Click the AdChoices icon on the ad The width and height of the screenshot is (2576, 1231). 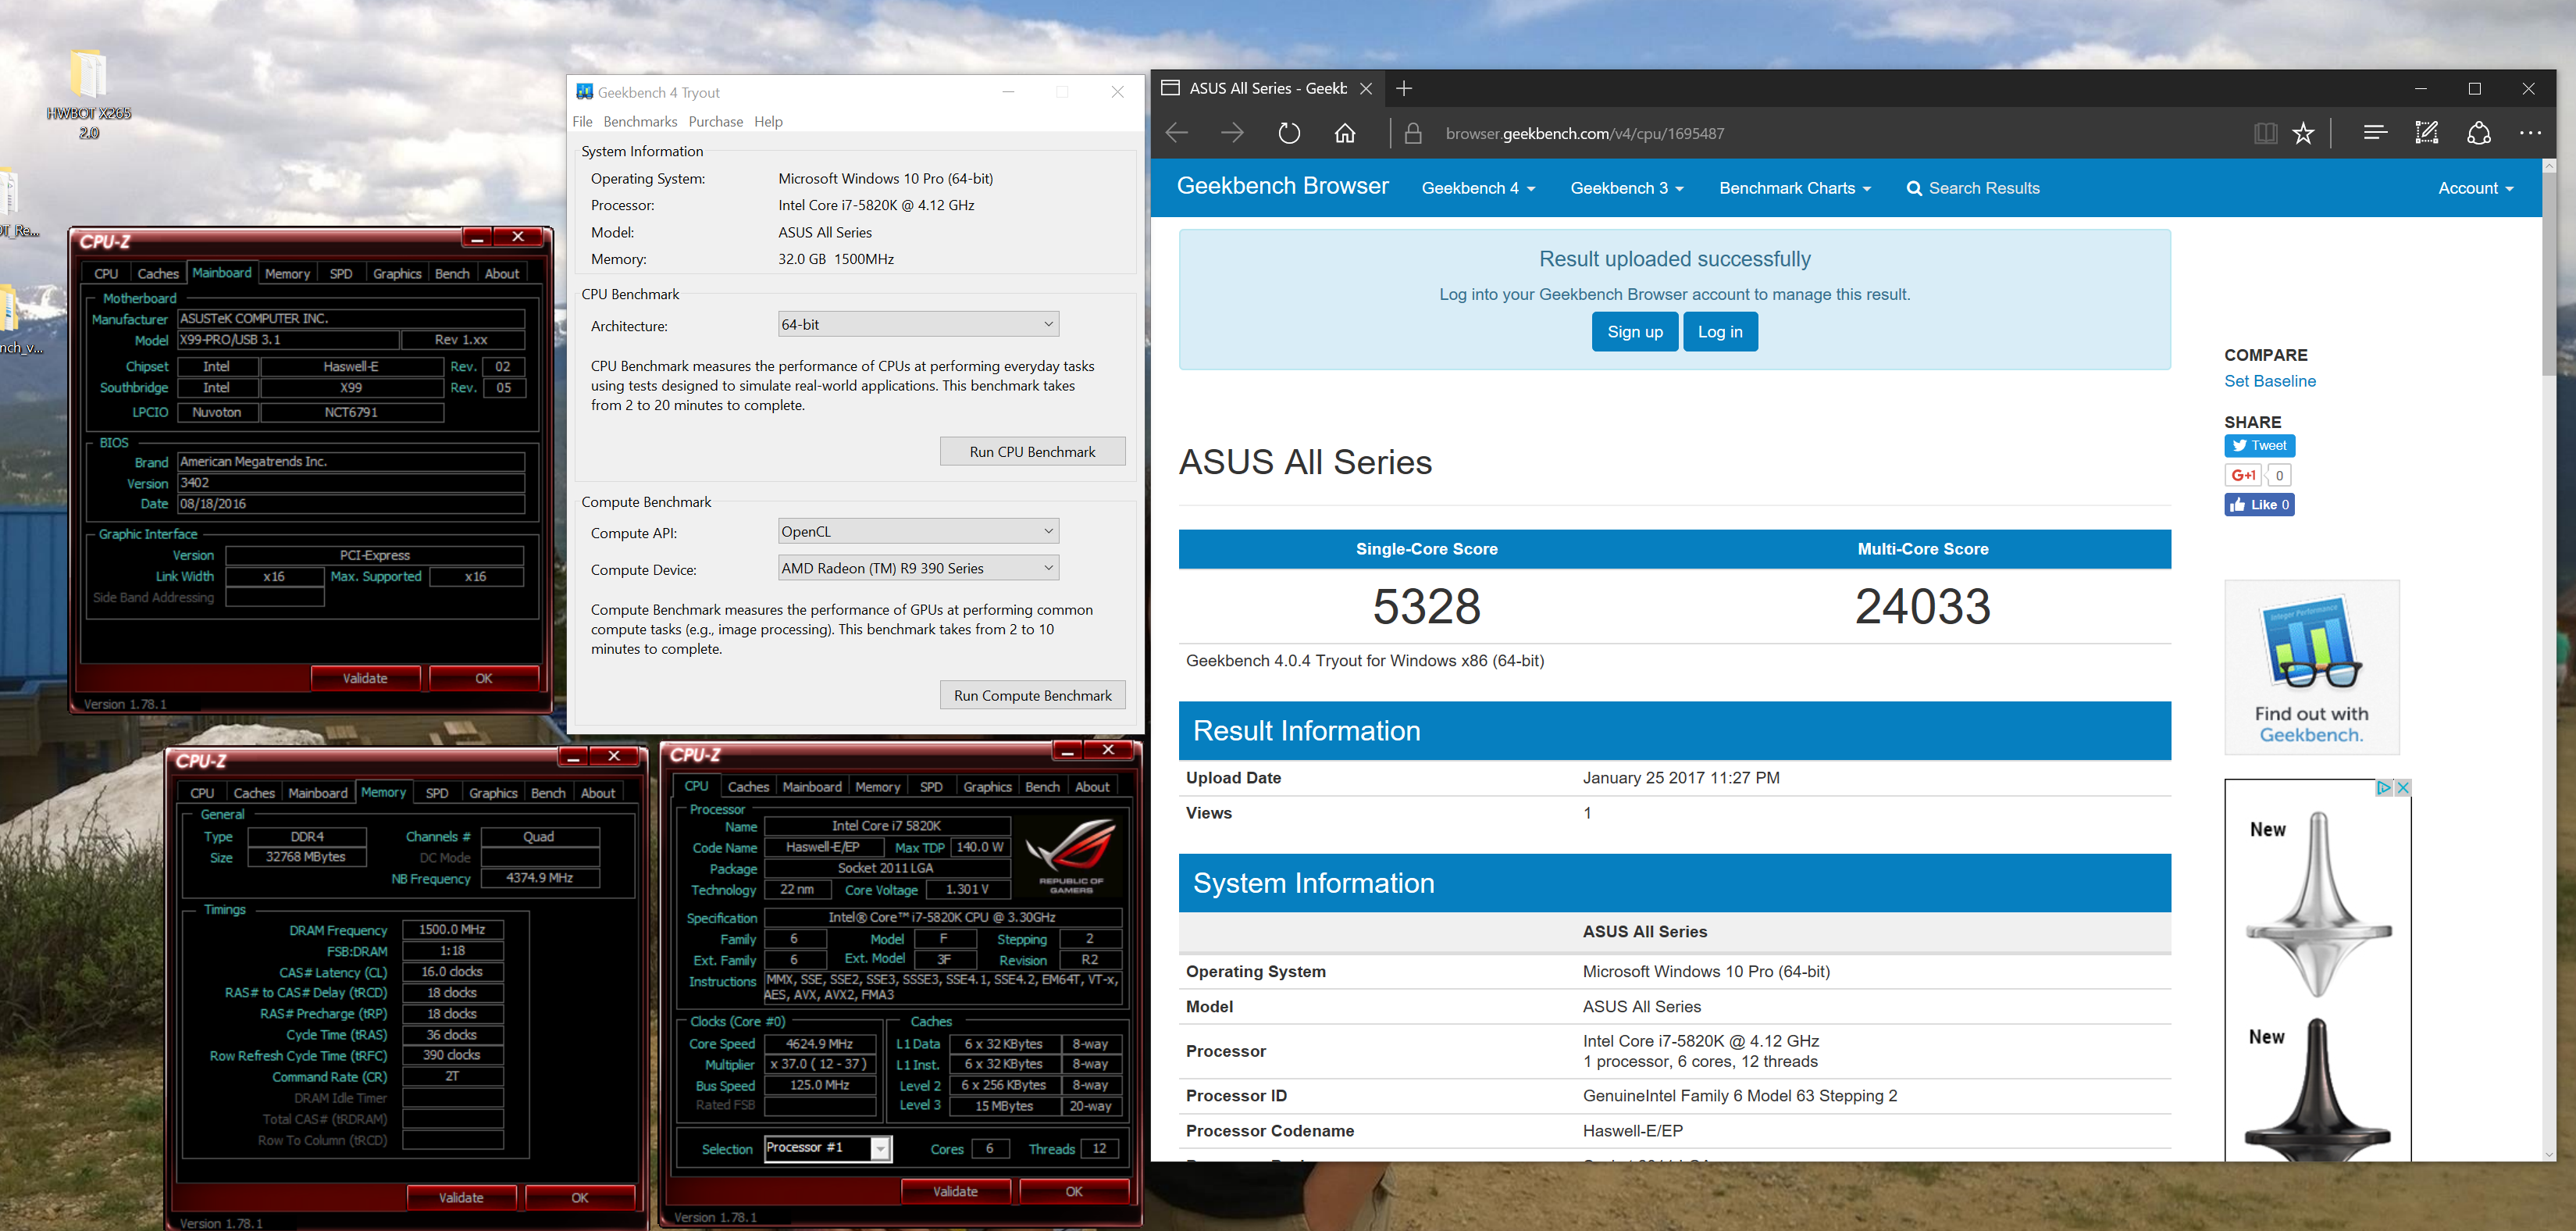pyautogui.click(x=2384, y=788)
